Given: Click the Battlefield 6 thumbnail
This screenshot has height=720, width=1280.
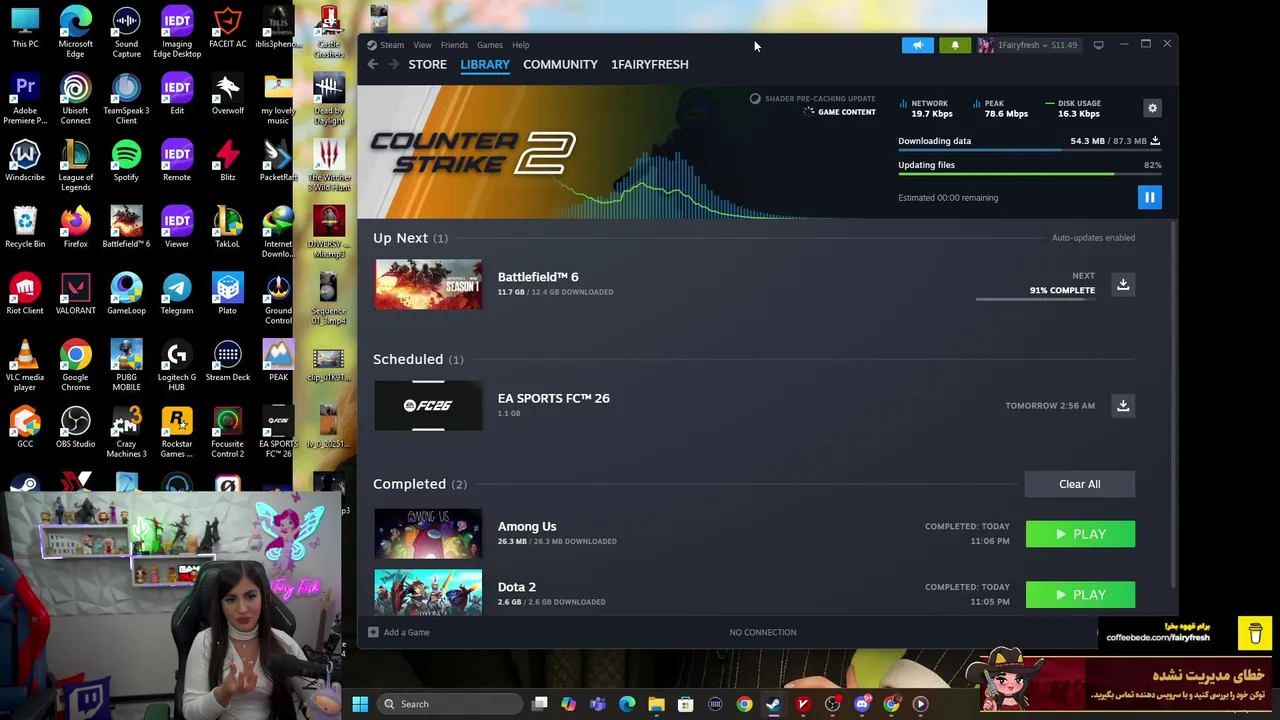Looking at the screenshot, I should [428, 284].
